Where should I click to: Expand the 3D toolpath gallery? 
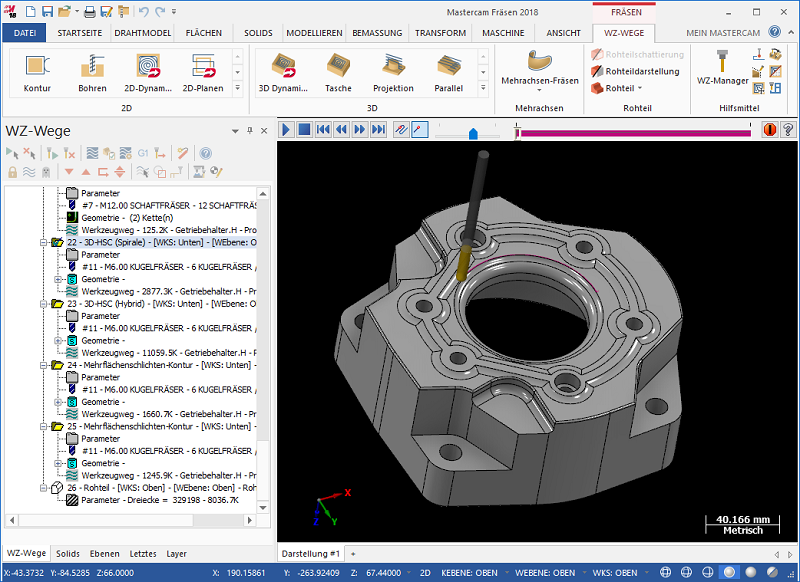coord(483,88)
